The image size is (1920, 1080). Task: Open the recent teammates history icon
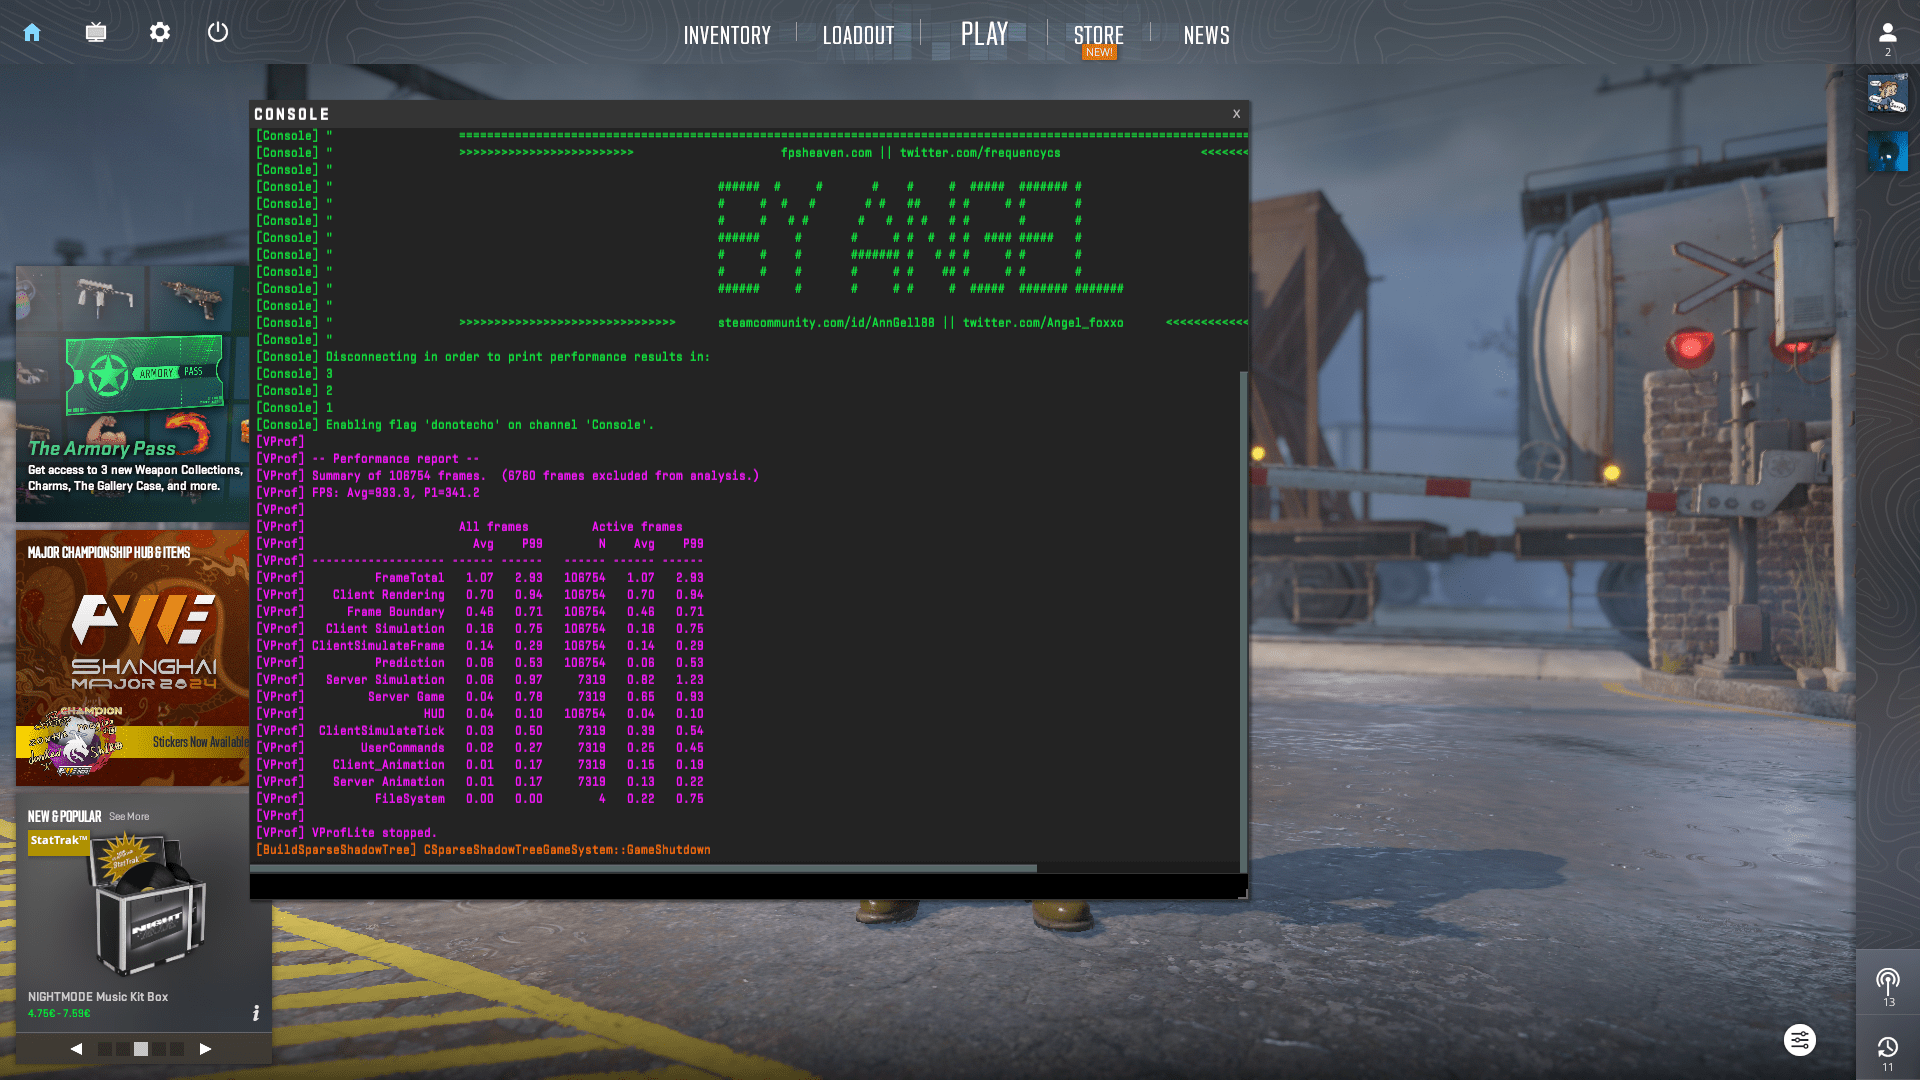1887,1047
